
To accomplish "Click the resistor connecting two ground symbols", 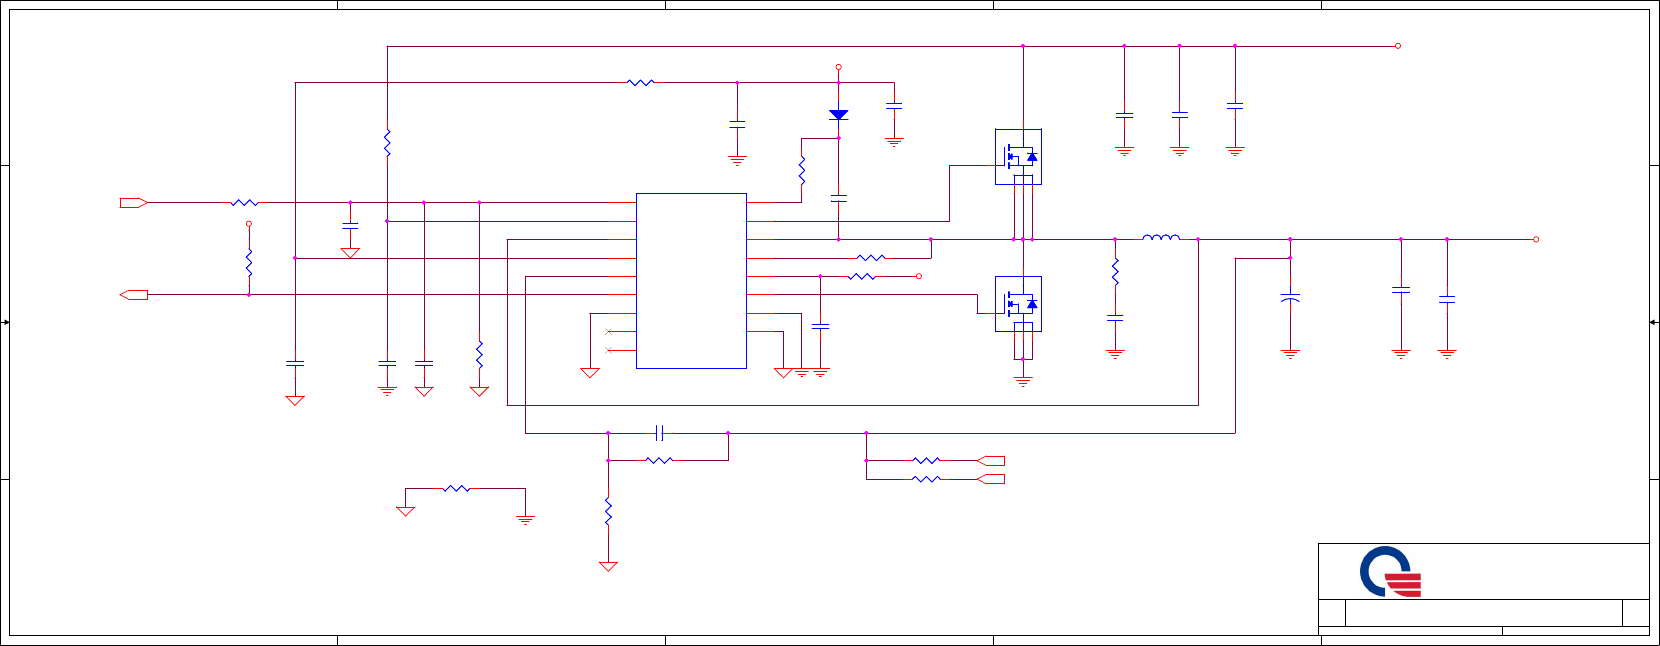I will (456, 489).
